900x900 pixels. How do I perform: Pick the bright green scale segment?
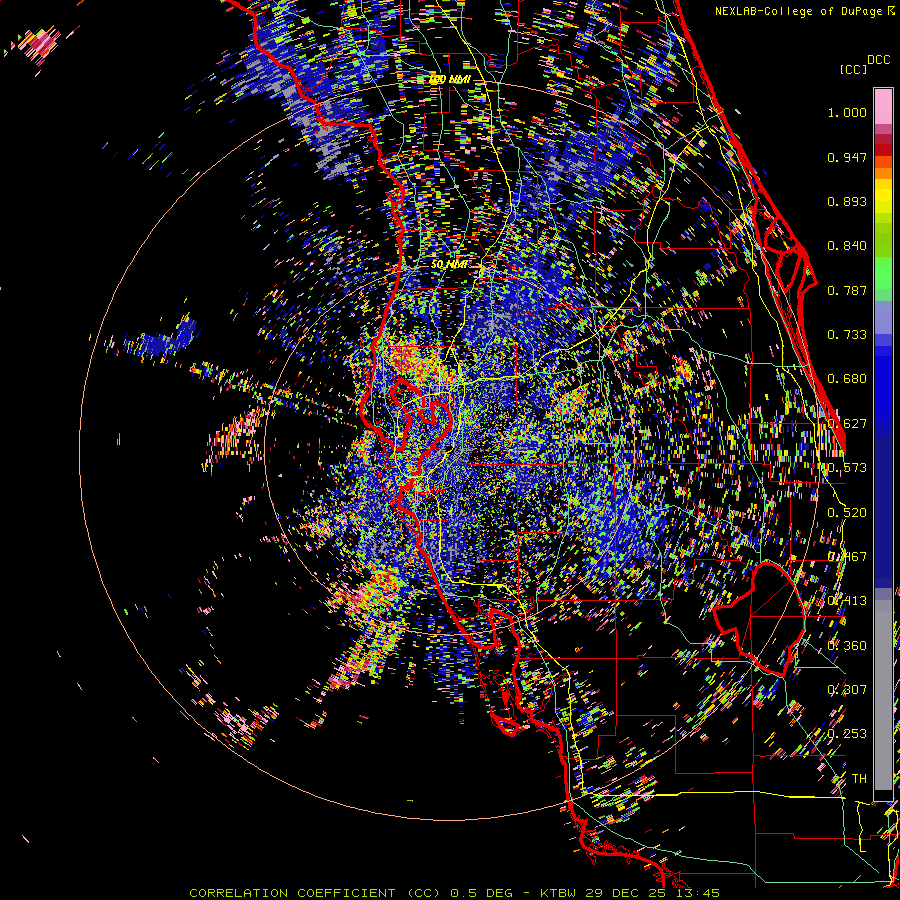click(x=883, y=273)
